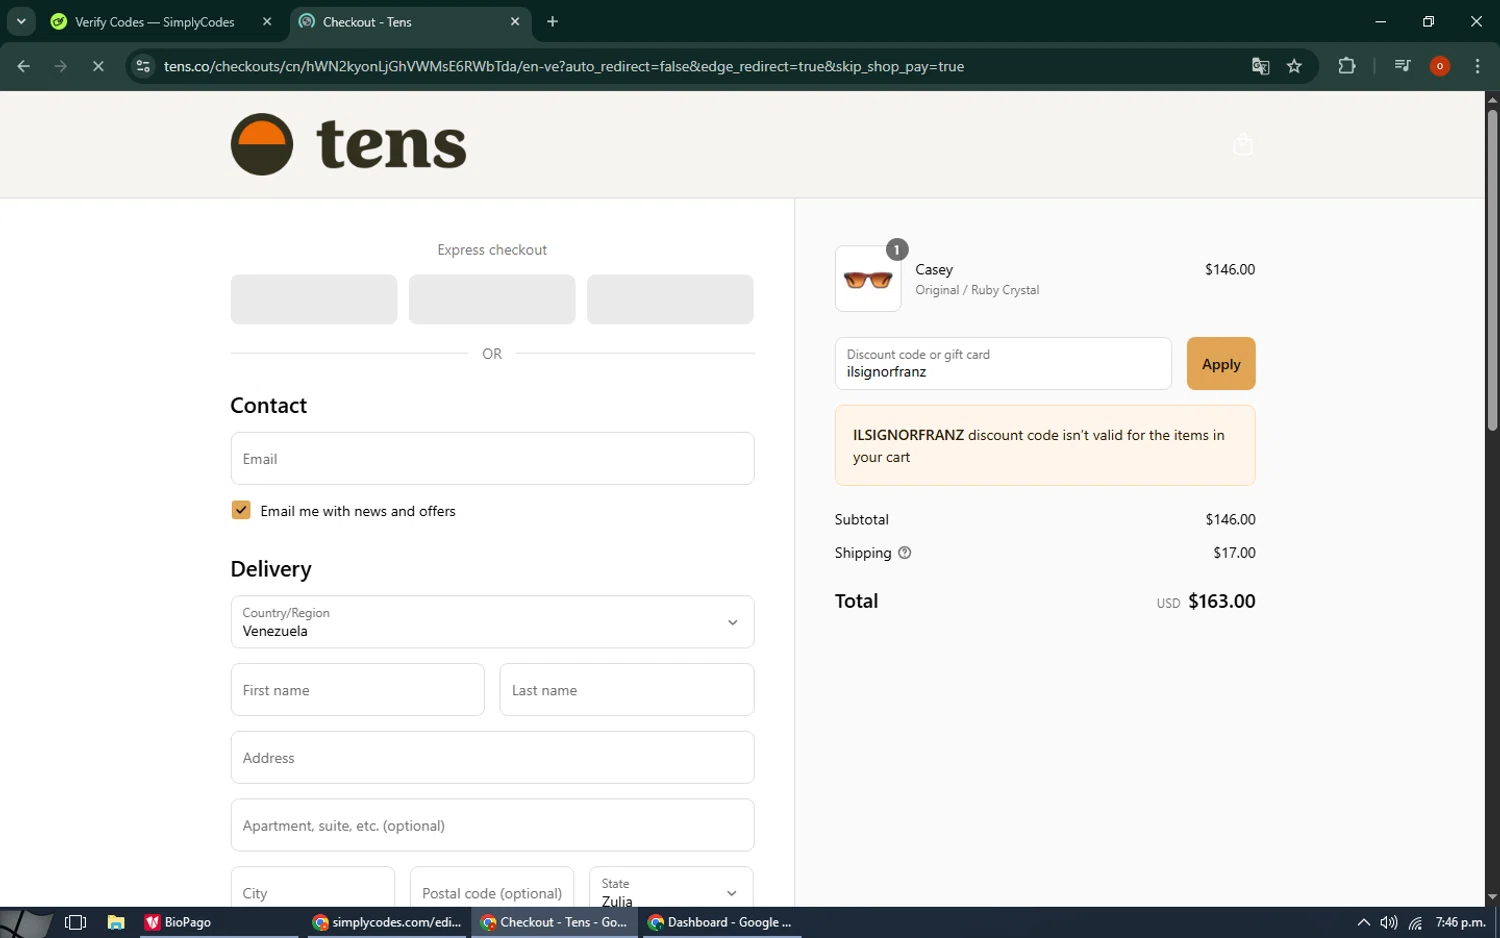This screenshot has width=1500, height=938.
Task: Choose third express checkout button
Action: (670, 299)
